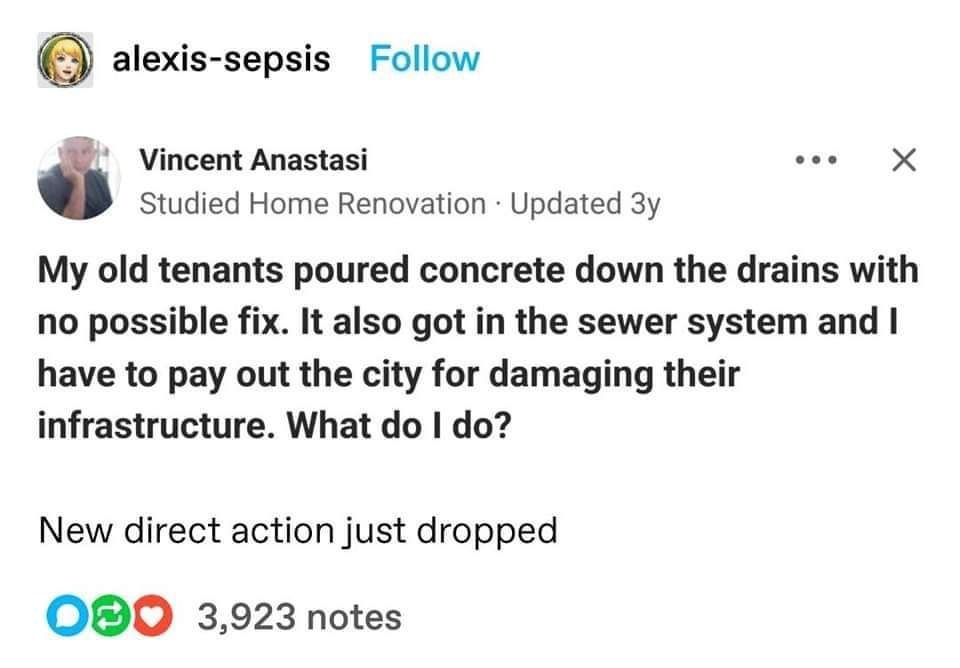Click the "Updated 3y" timestamp
Viewport: 960px width, 668px height.
pos(586,204)
